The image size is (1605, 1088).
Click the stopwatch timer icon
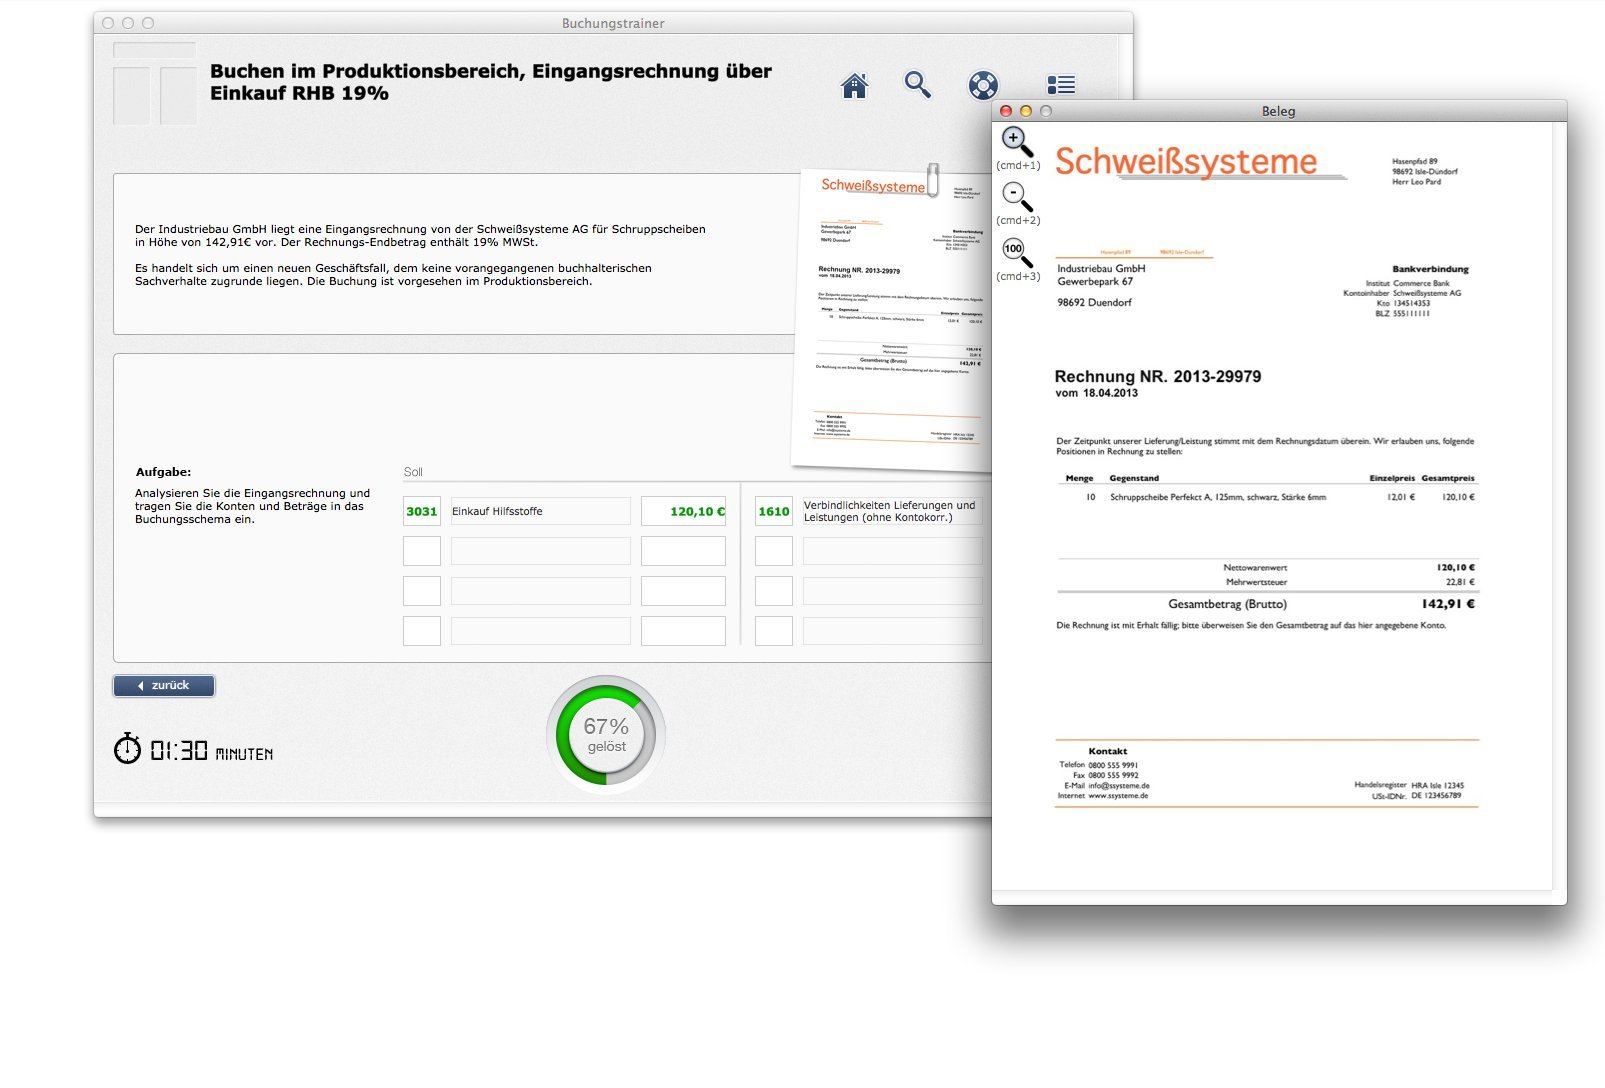click(x=127, y=748)
